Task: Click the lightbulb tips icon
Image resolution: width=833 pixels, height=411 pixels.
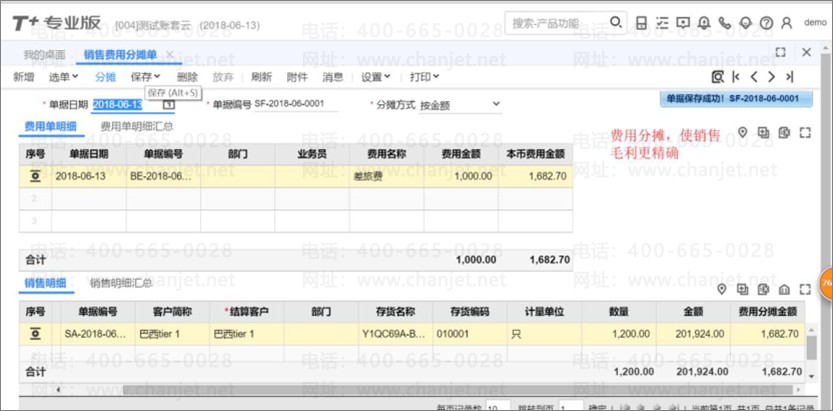Action: [745, 23]
